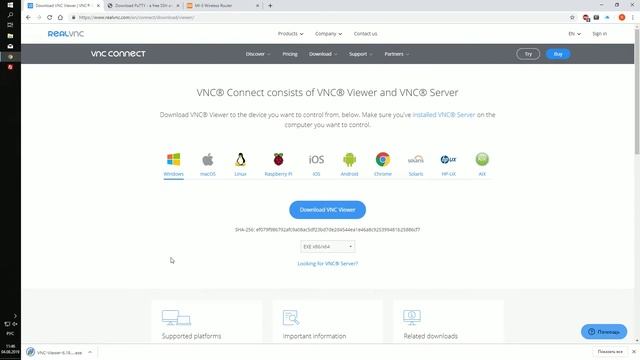Image resolution: width=640 pixels, height=360 pixels.
Task: Reload the current page
Action: pyautogui.click(x=49, y=18)
